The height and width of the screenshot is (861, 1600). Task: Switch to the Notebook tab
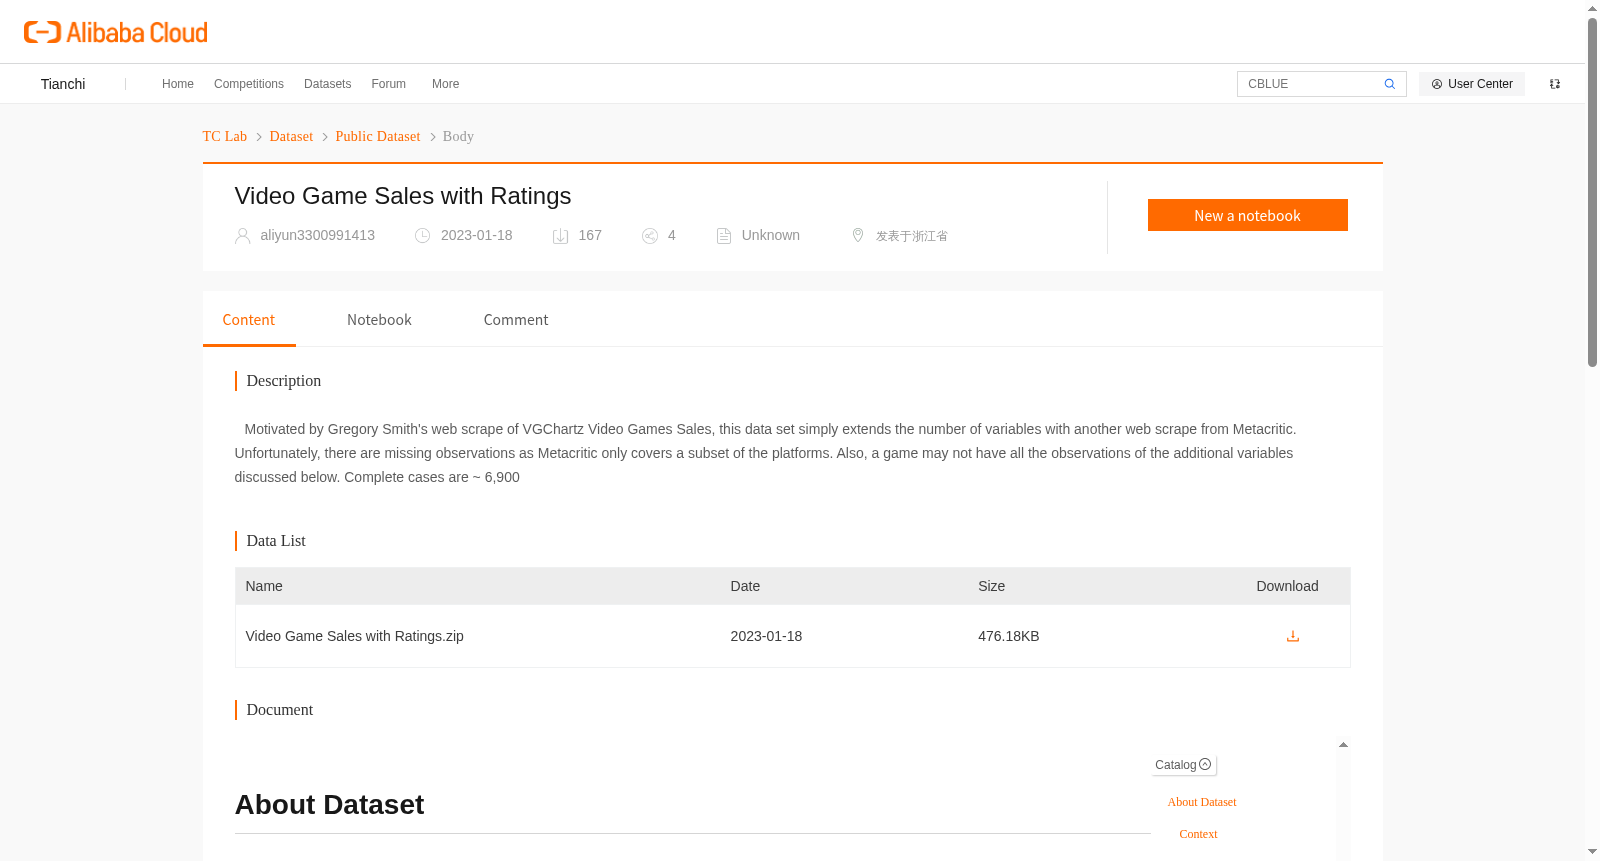pyautogui.click(x=379, y=320)
